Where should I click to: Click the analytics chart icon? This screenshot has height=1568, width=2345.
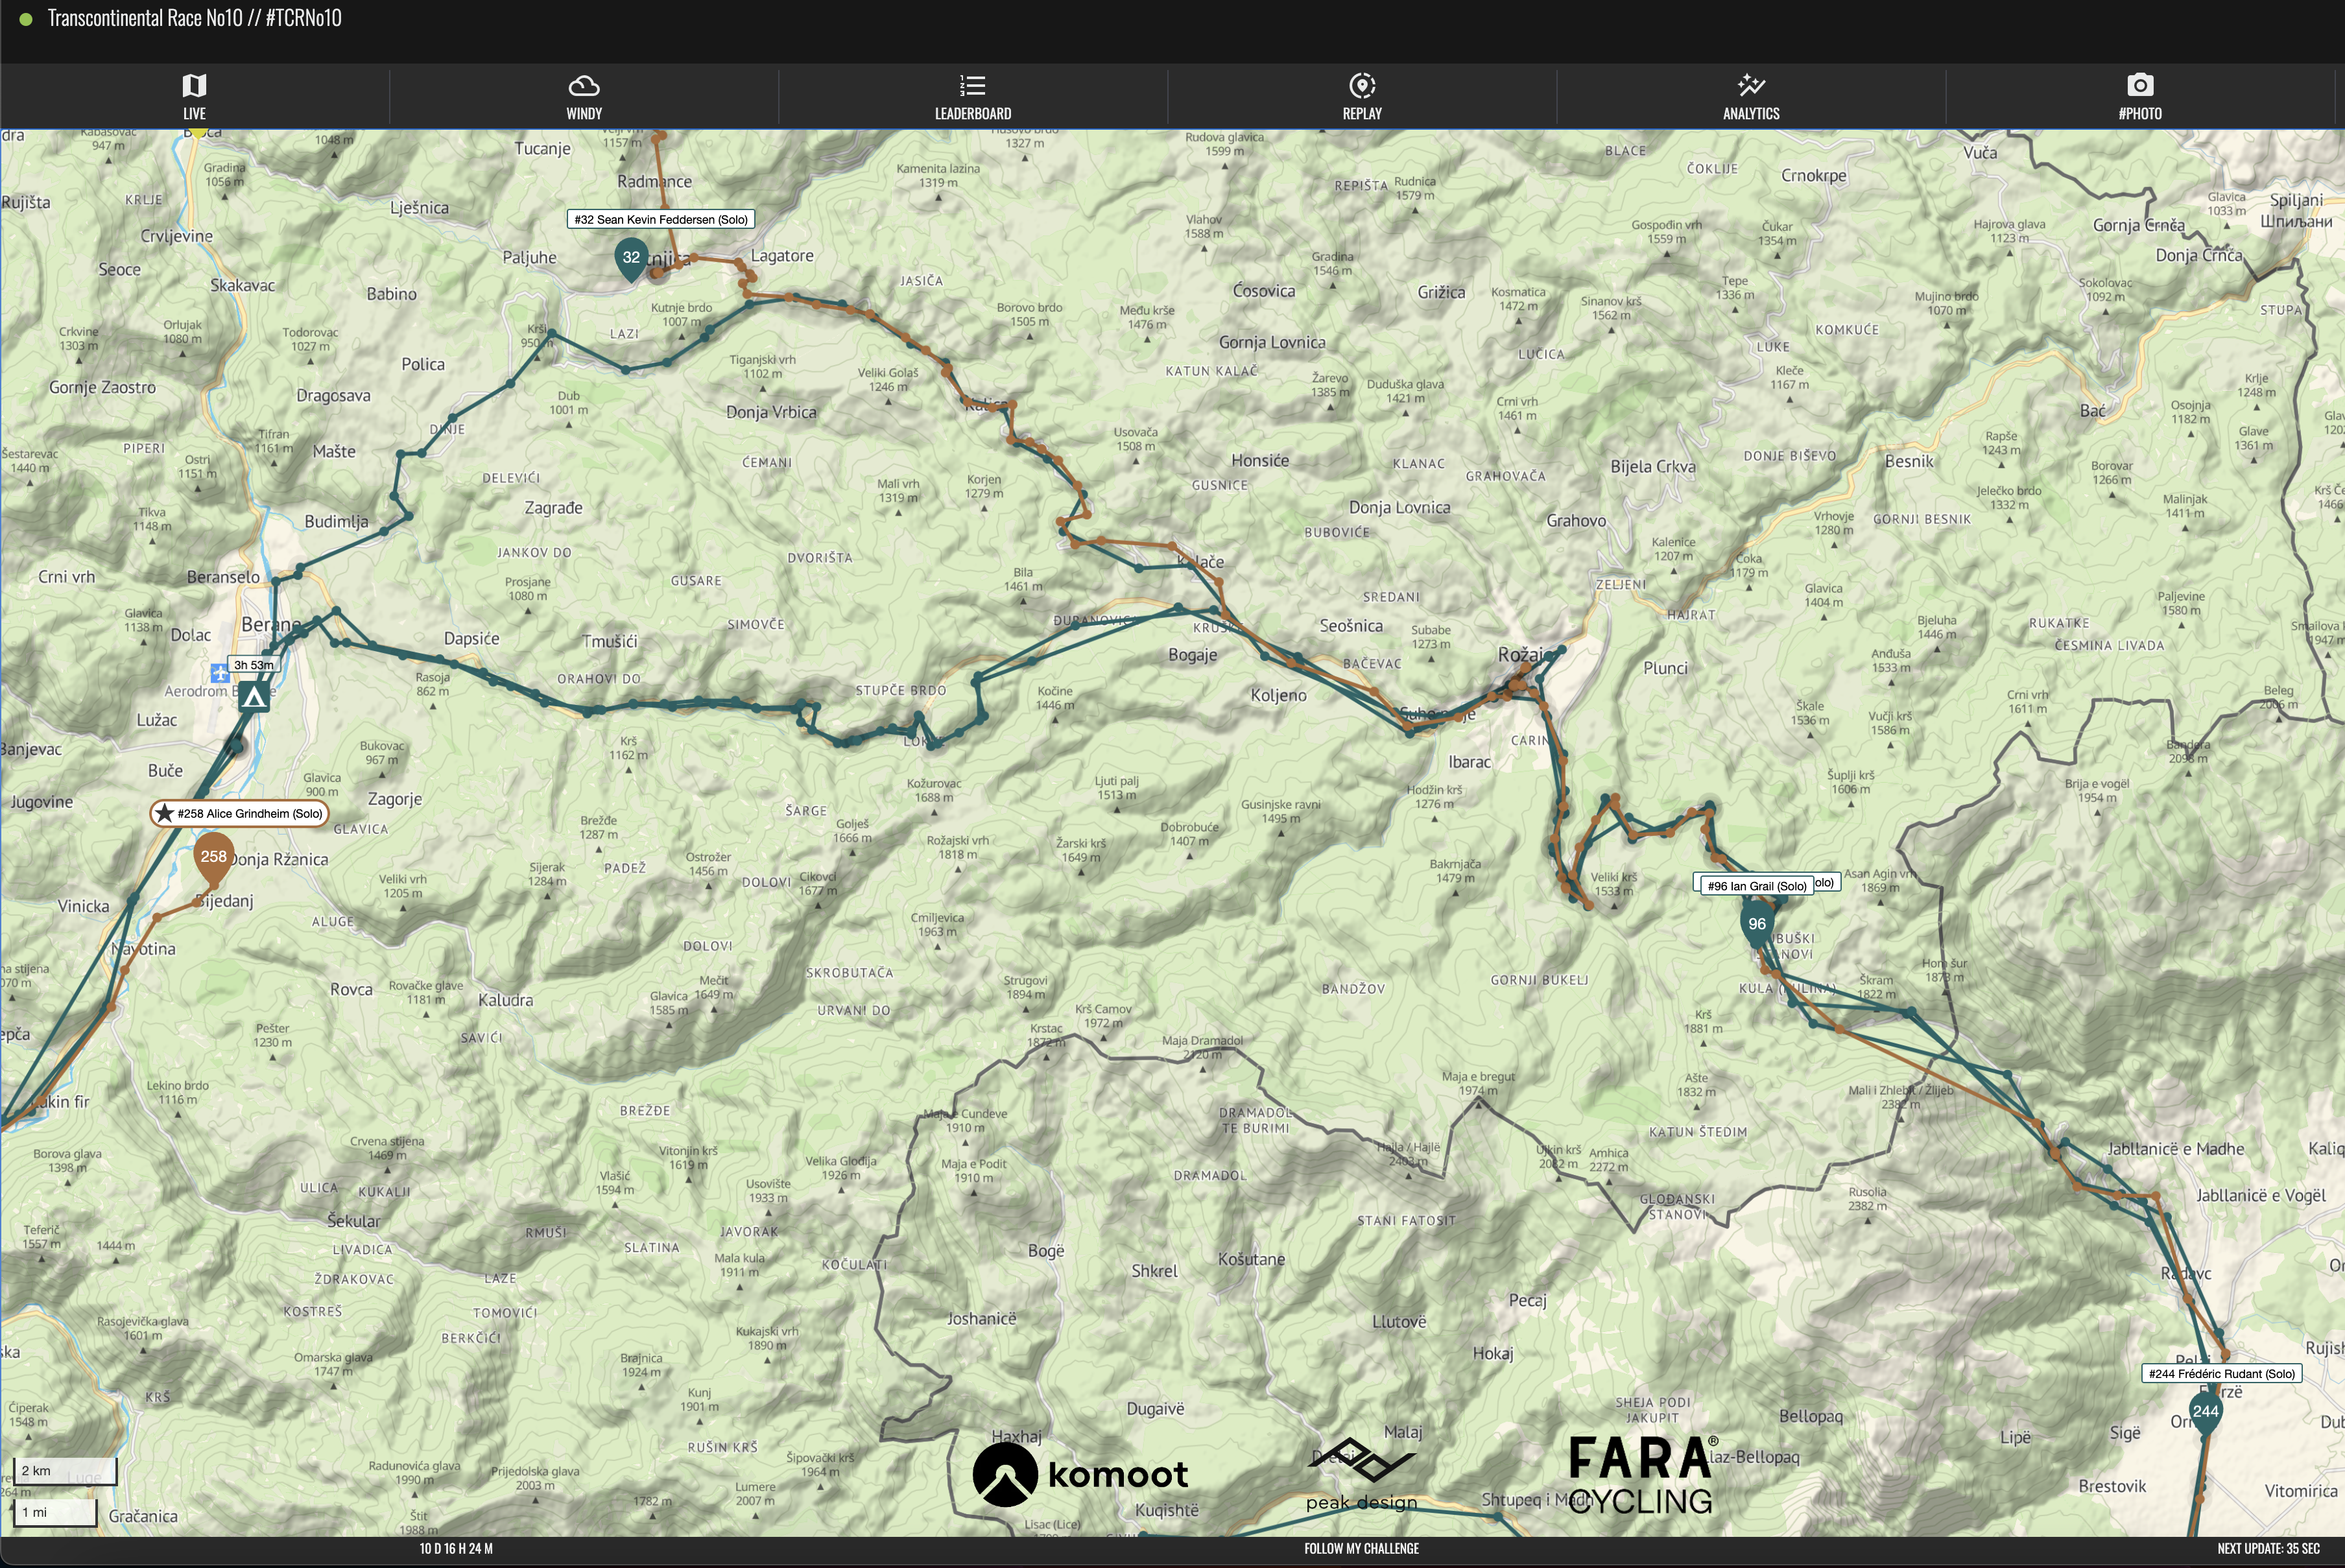[1751, 85]
